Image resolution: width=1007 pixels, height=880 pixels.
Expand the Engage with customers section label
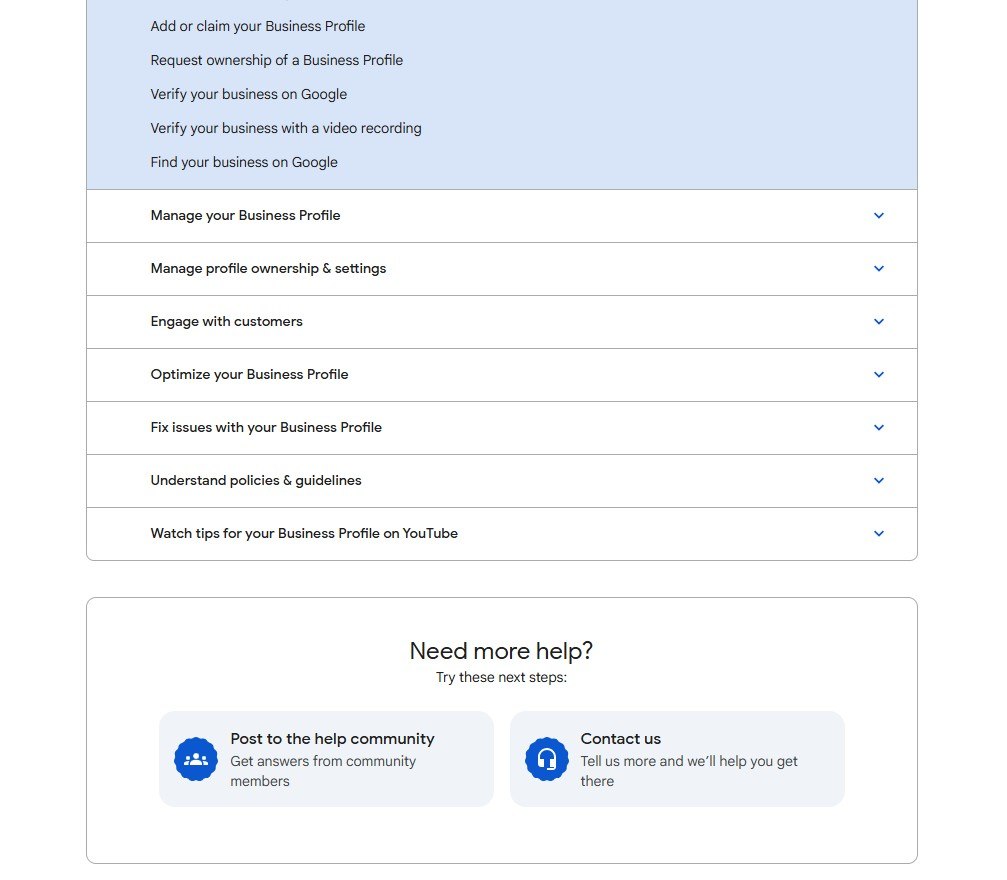click(227, 322)
